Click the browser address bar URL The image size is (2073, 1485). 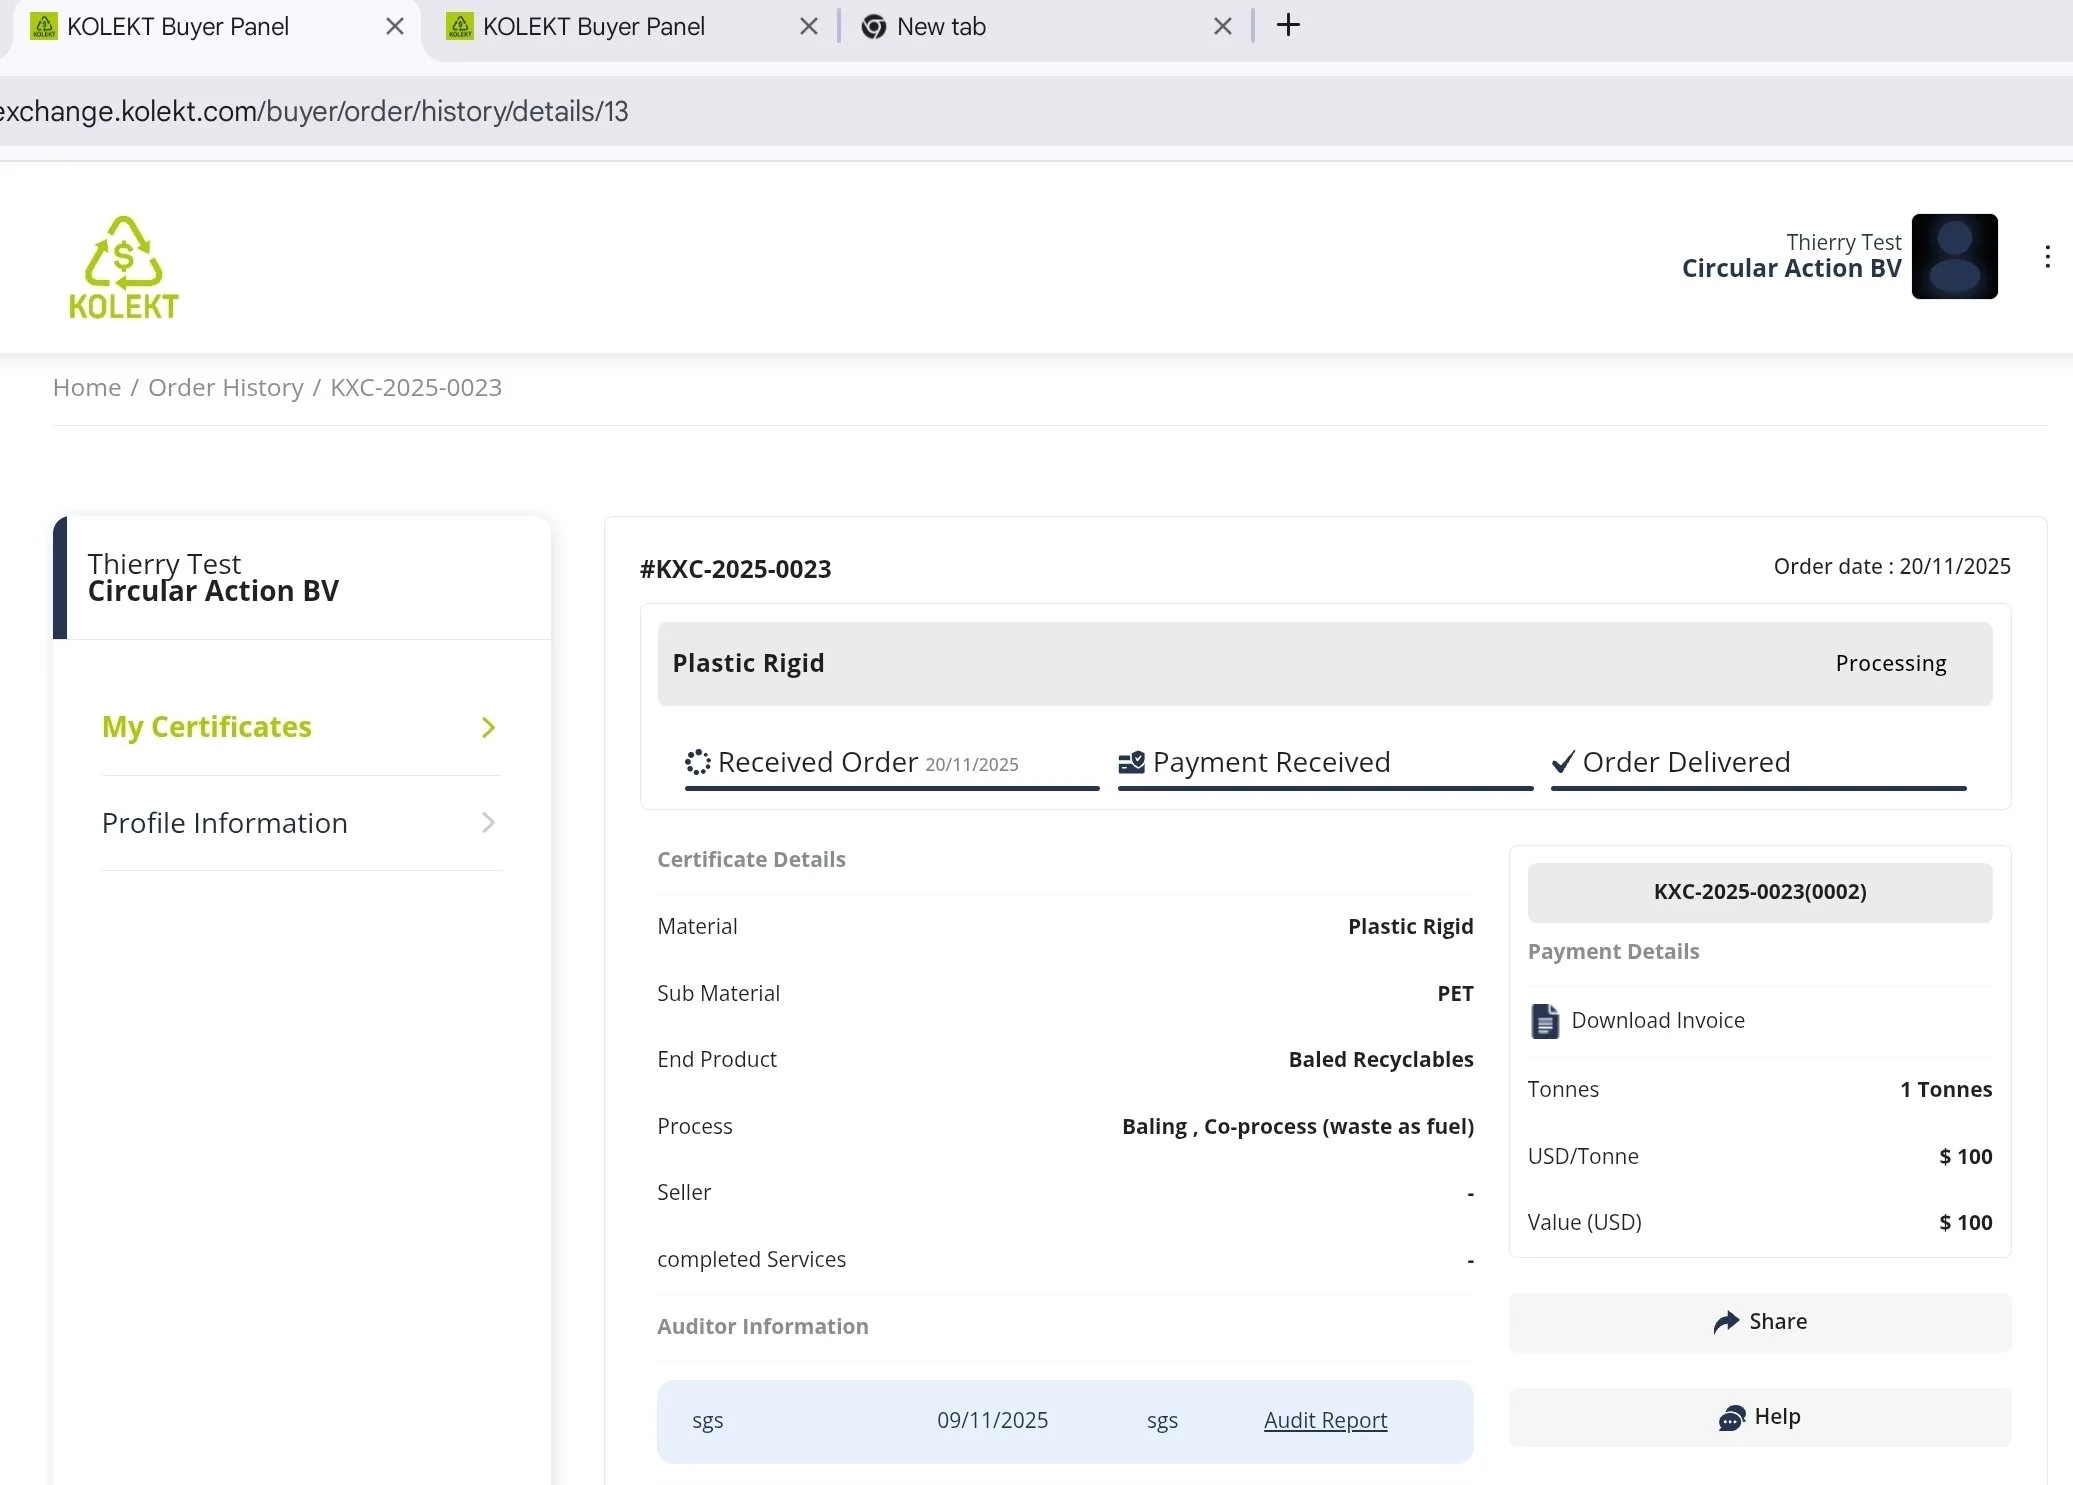click(314, 111)
